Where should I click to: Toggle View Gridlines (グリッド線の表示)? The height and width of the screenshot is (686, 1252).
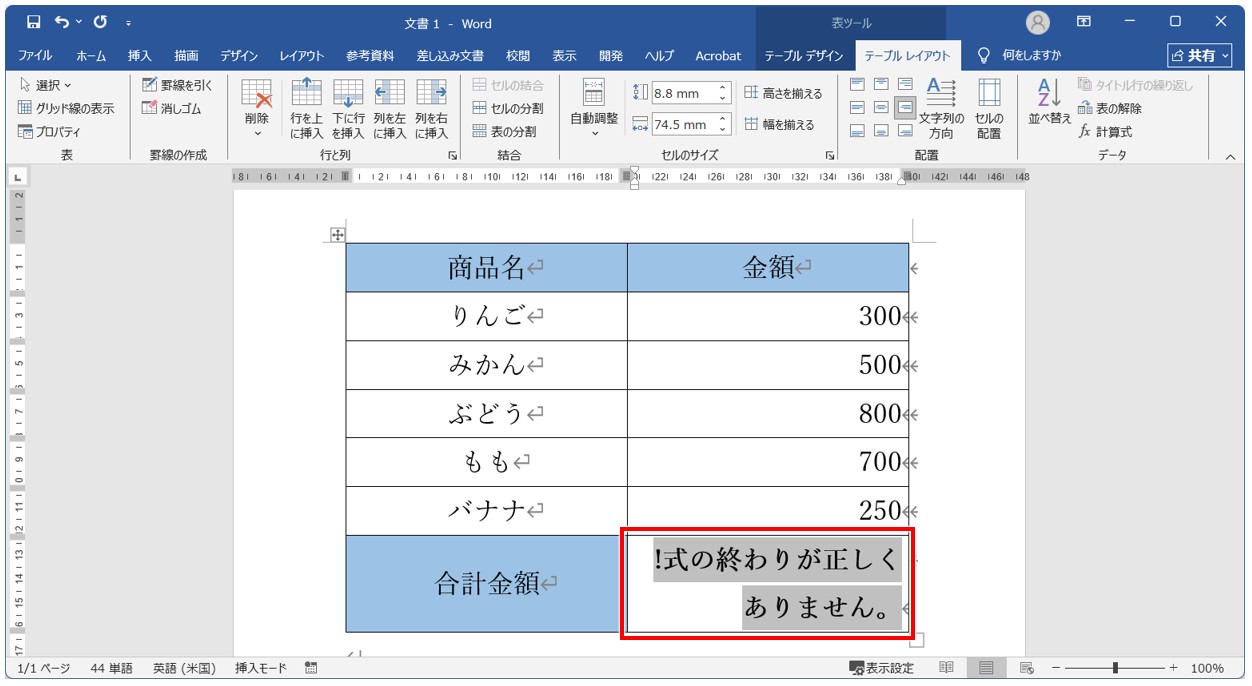(66, 108)
